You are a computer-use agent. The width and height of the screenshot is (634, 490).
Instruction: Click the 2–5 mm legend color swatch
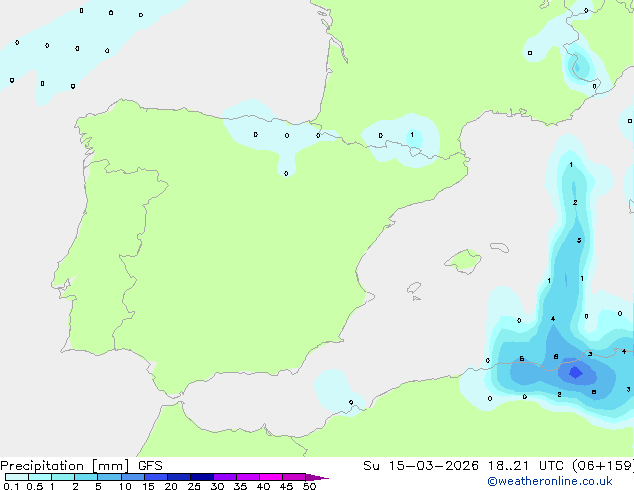click(86, 477)
